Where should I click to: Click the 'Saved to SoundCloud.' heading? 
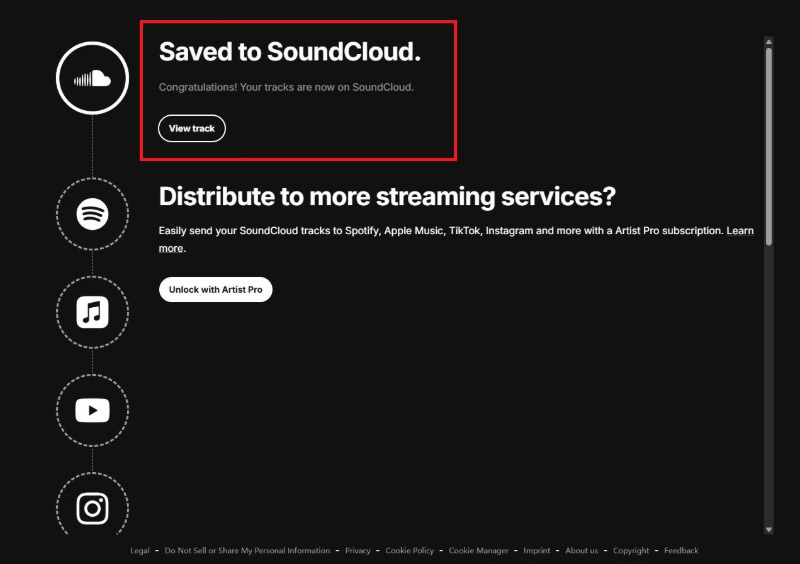(290, 52)
